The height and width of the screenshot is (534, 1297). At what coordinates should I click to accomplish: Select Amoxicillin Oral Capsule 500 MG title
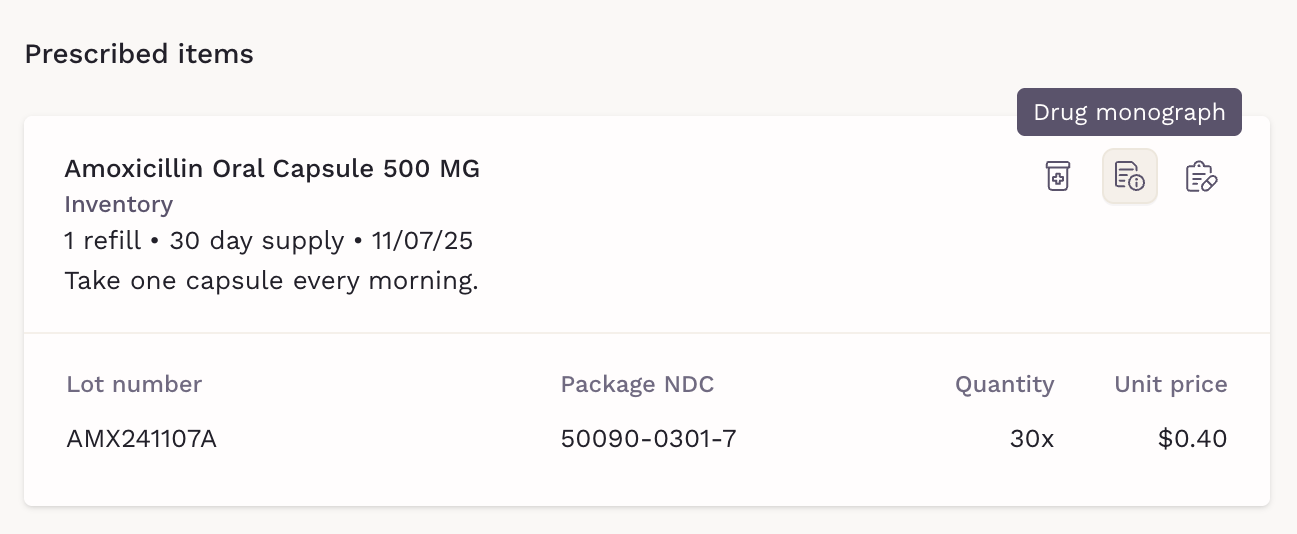272,169
